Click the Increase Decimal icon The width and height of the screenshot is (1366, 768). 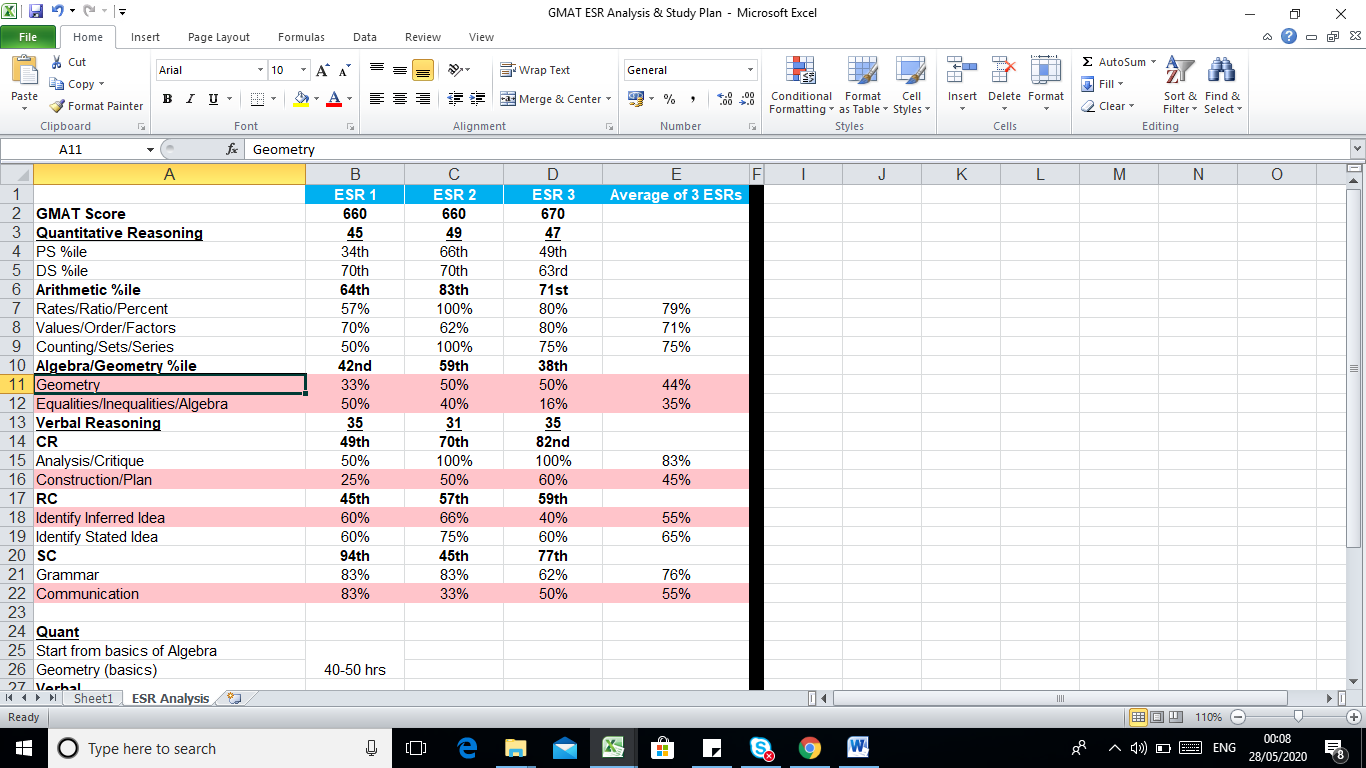point(724,99)
